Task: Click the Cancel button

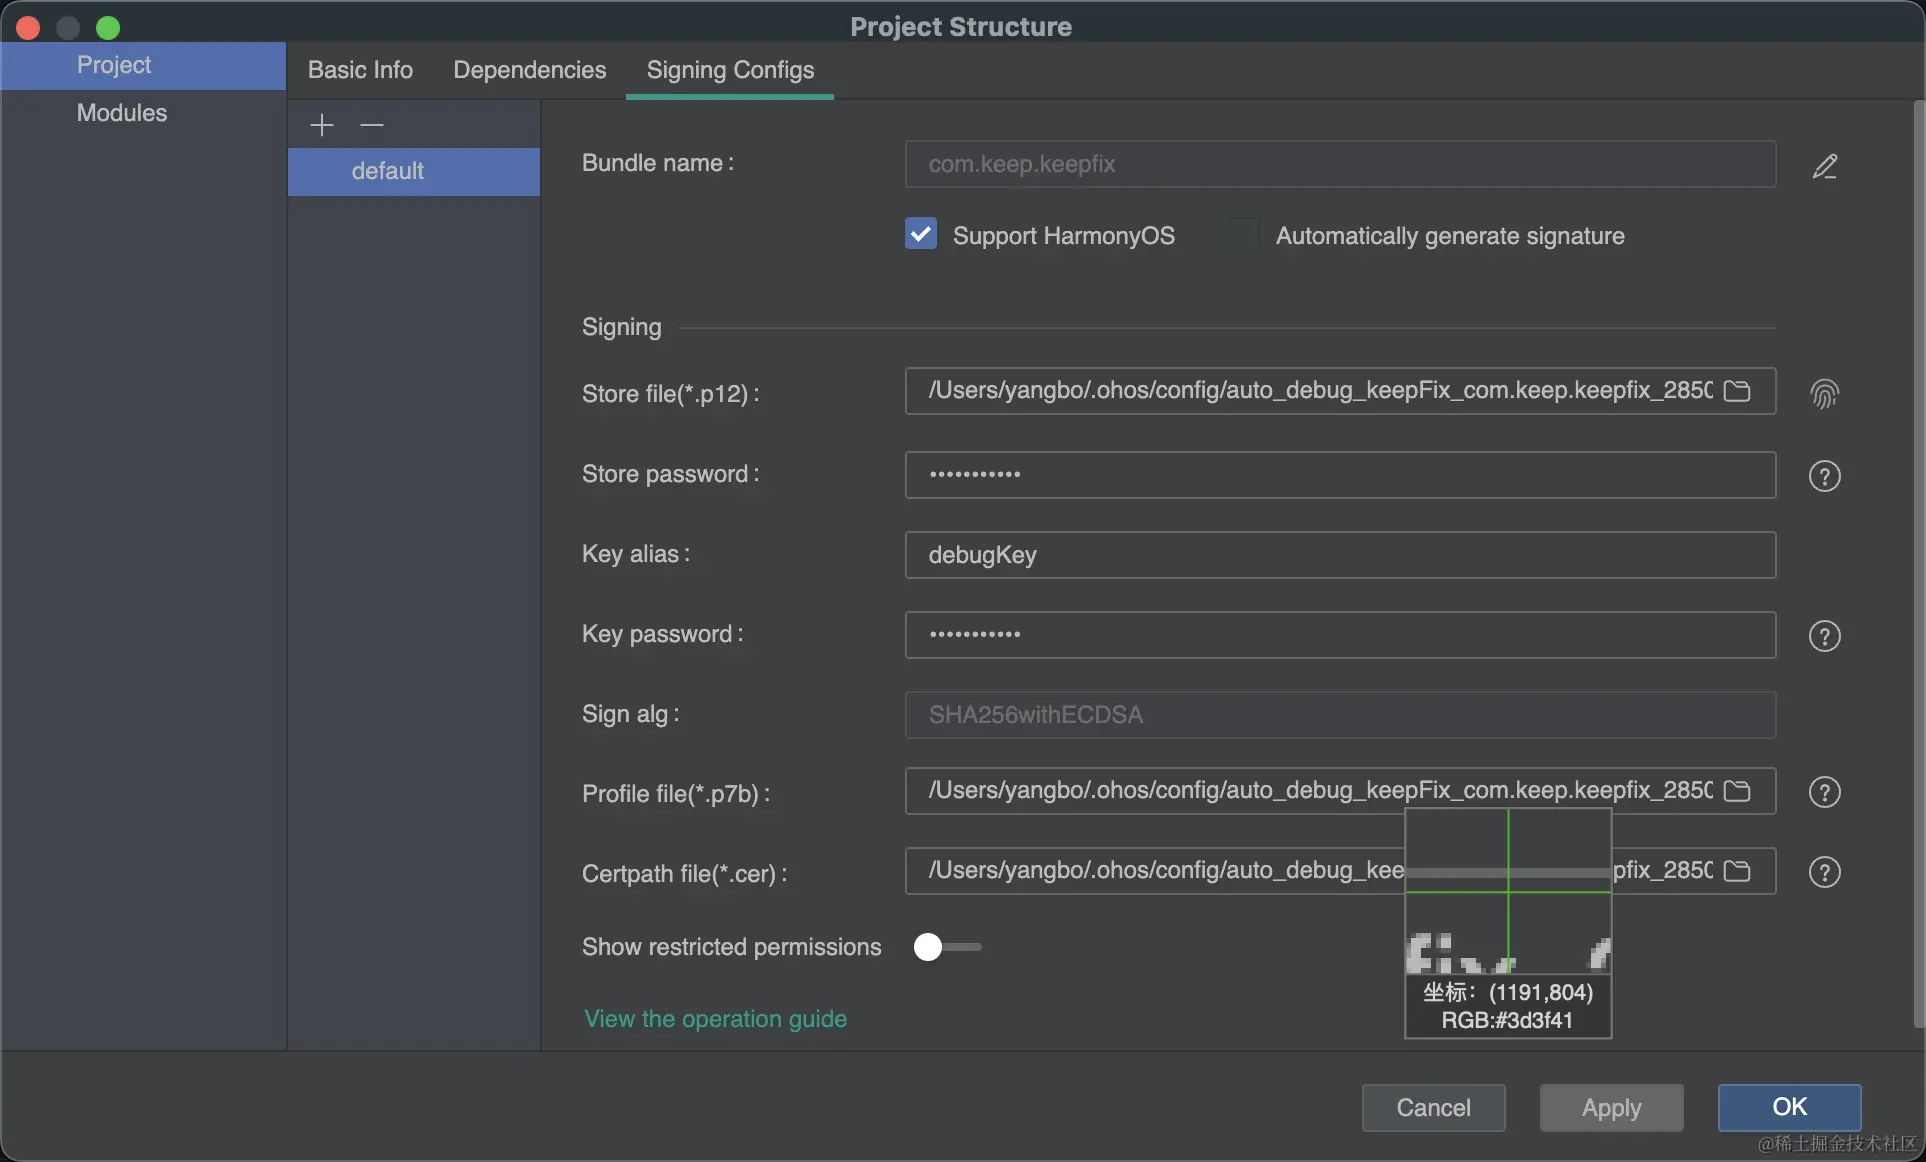Action: [1433, 1108]
